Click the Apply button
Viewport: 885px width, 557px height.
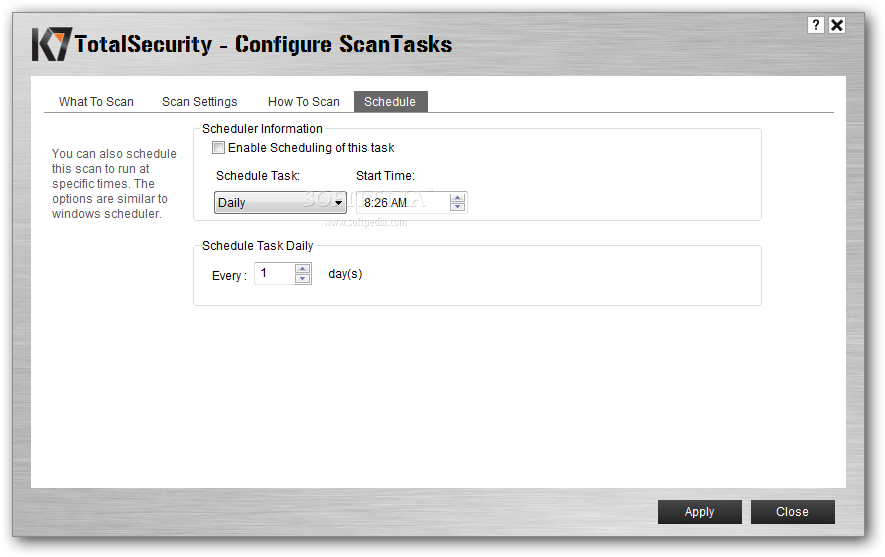(x=699, y=512)
